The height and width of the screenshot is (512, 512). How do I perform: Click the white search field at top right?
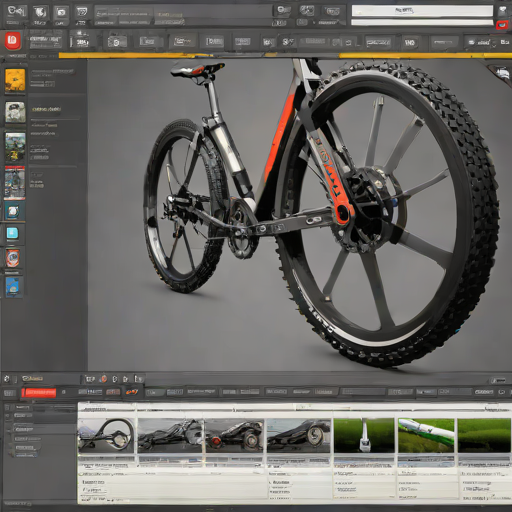point(422,11)
